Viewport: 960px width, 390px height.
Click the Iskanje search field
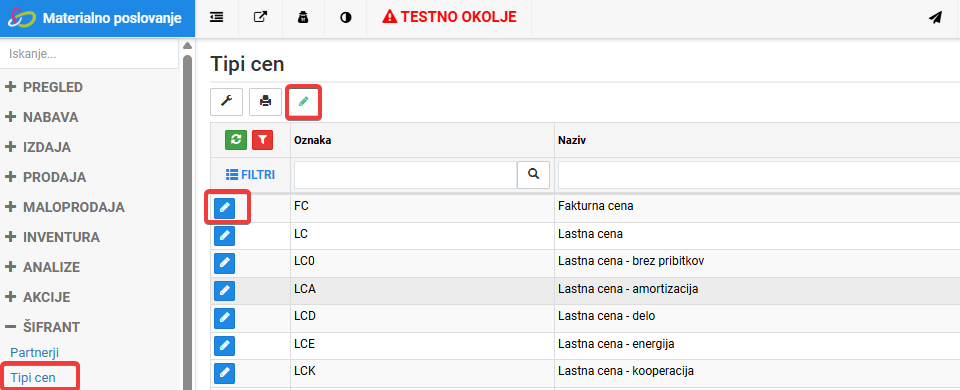tap(89, 54)
